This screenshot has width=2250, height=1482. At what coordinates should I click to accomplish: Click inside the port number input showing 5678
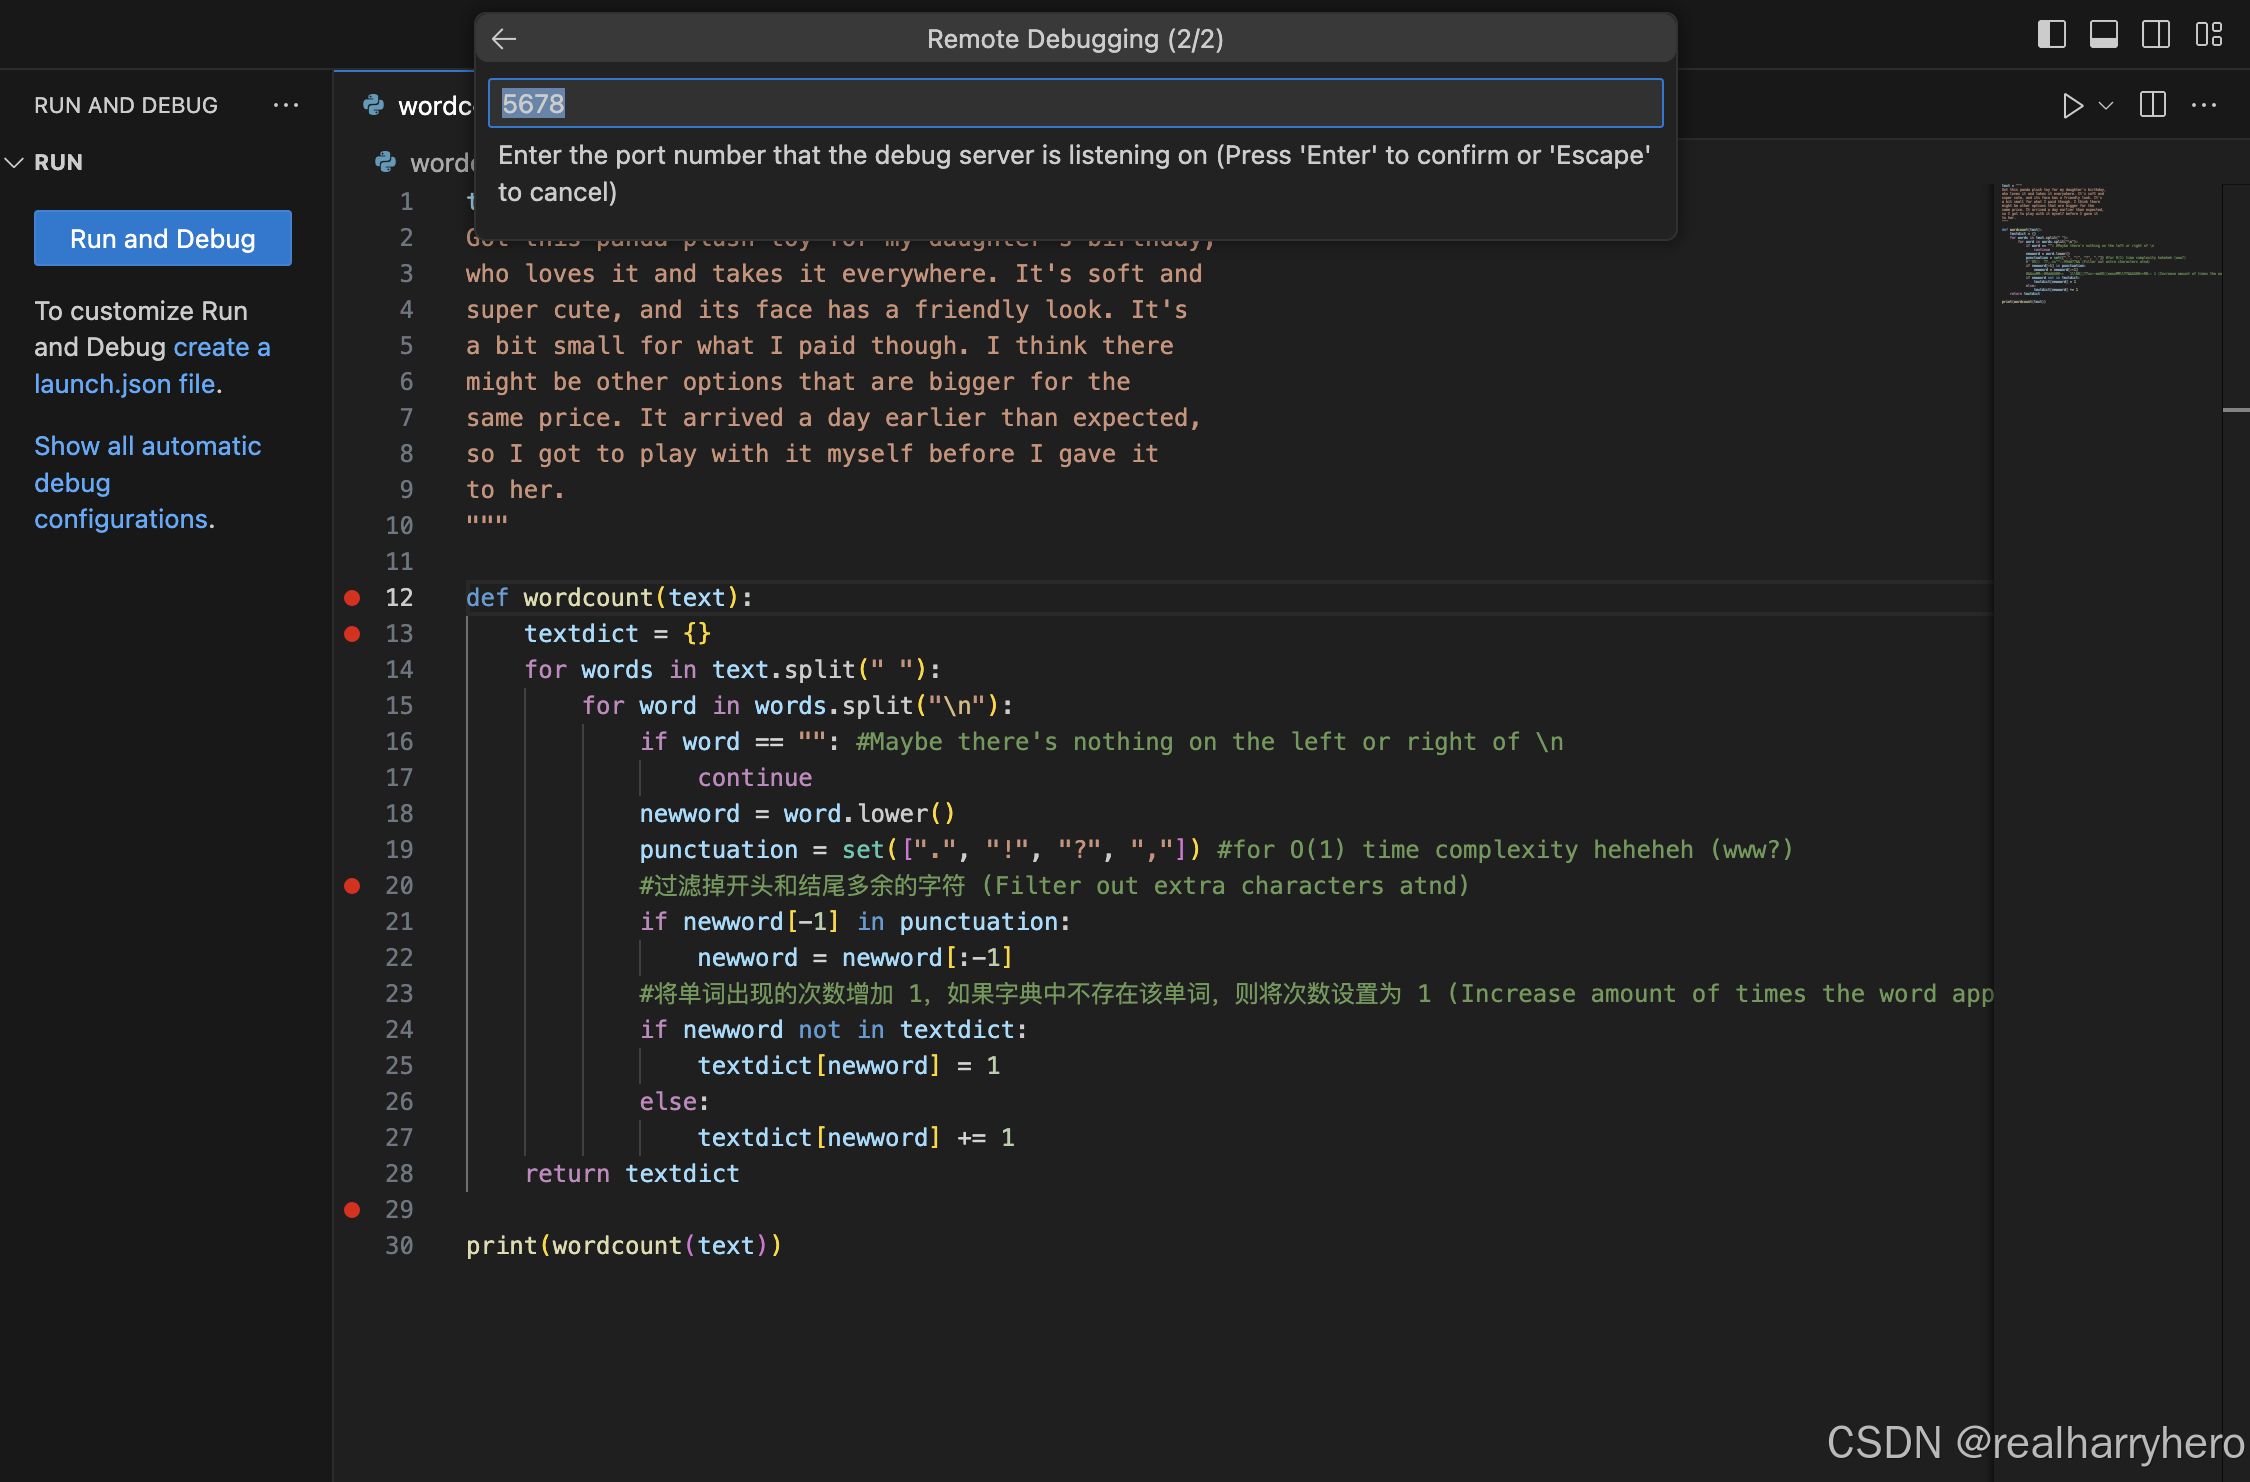1075,102
